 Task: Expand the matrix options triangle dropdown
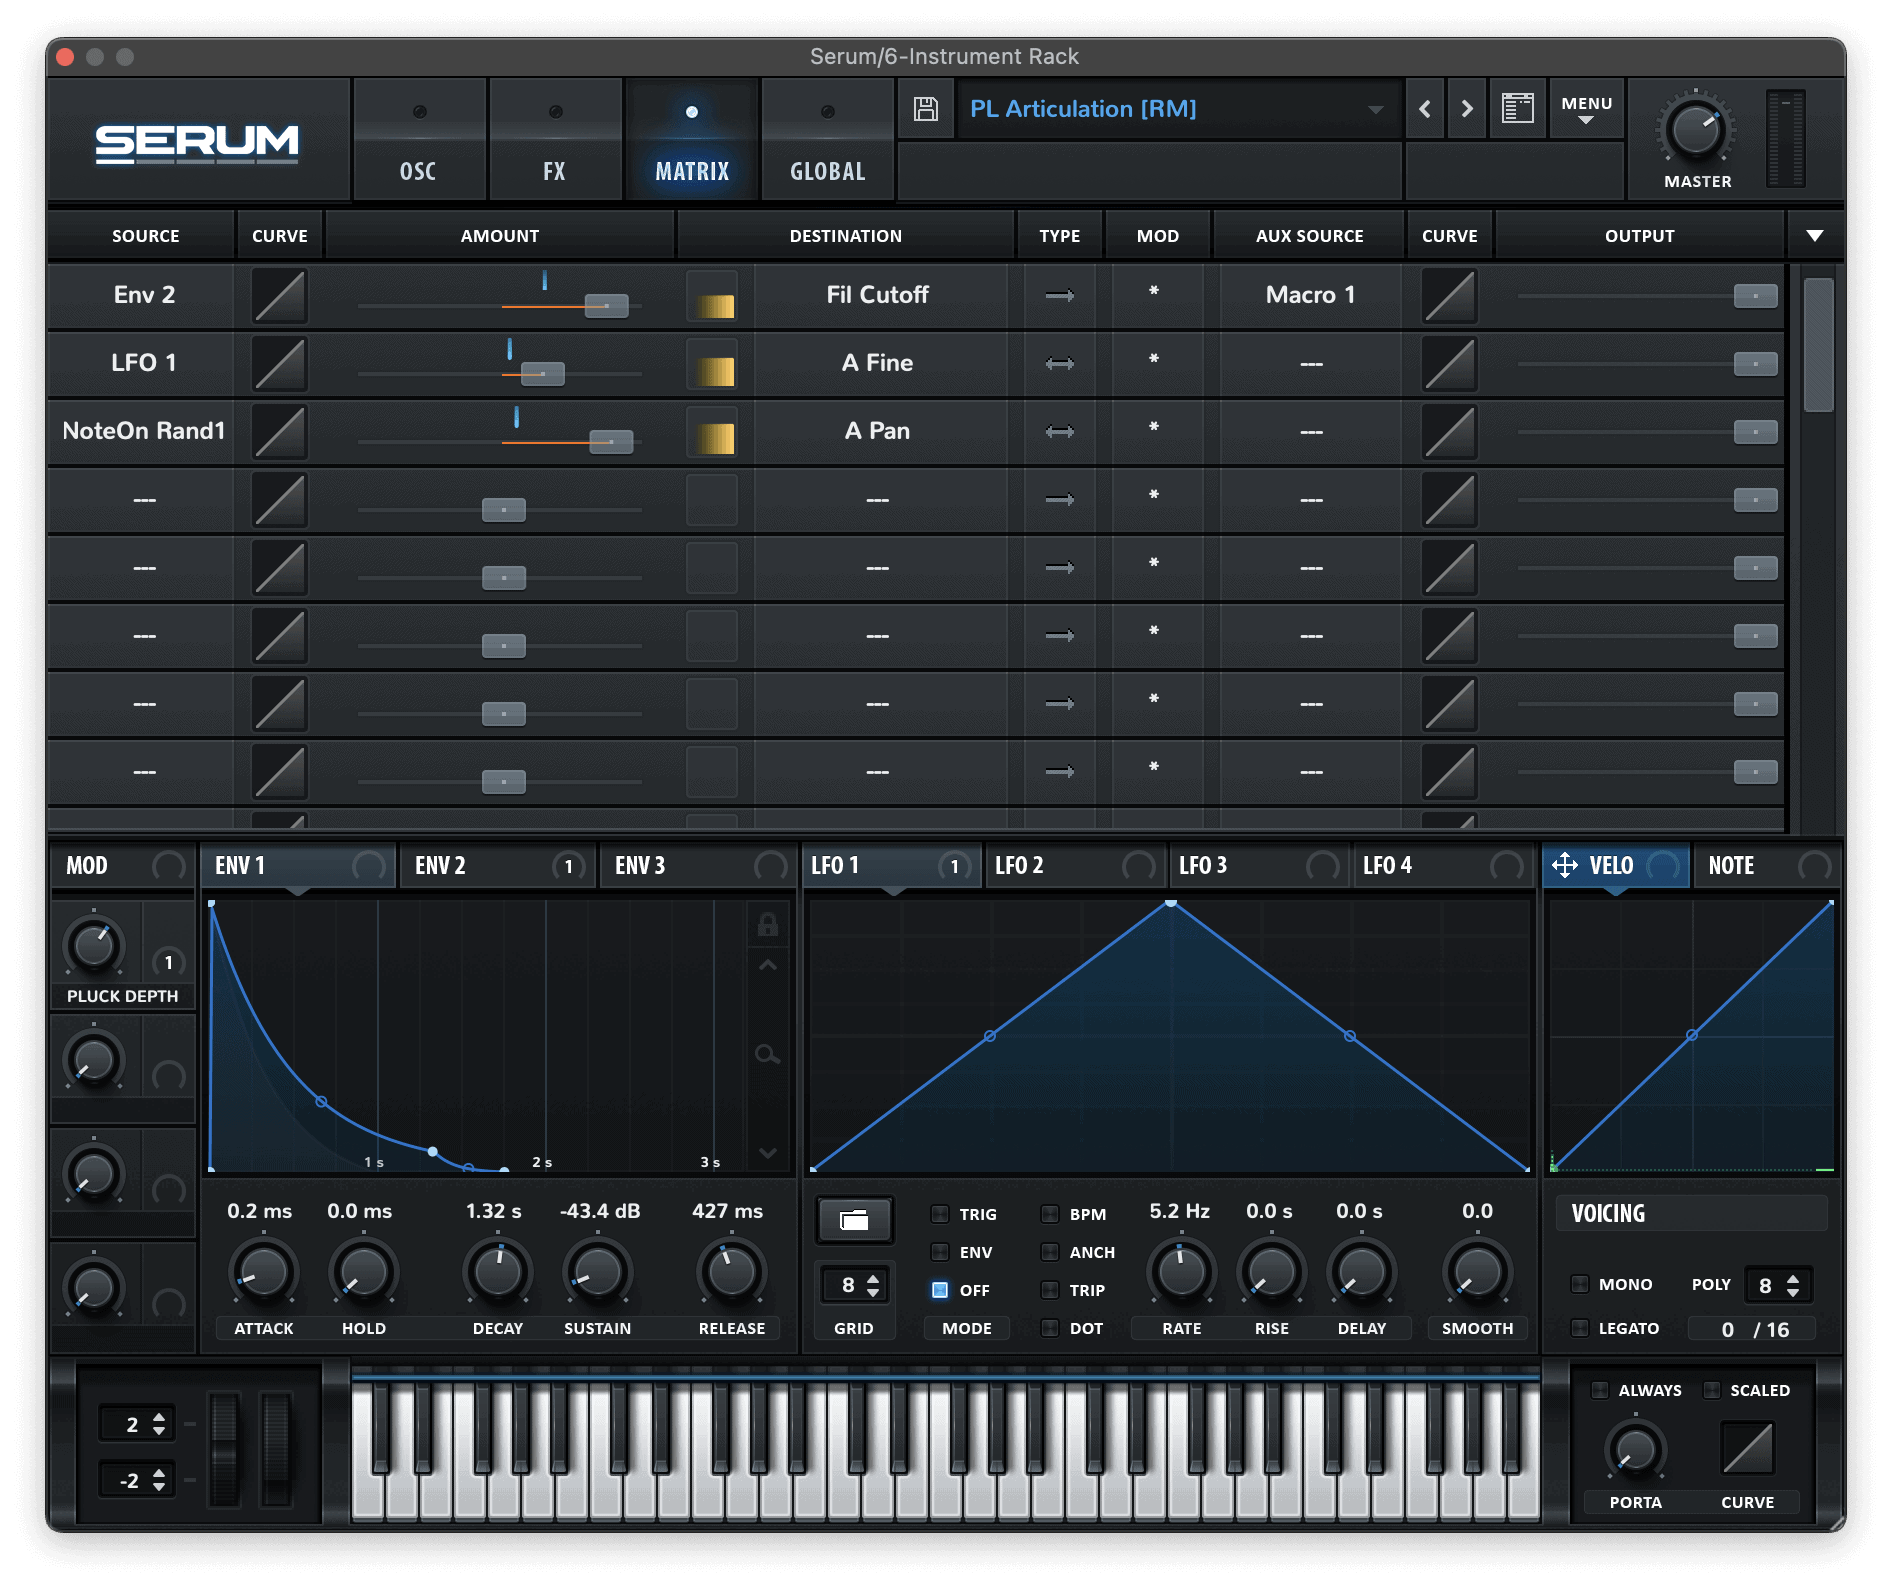pos(1813,235)
